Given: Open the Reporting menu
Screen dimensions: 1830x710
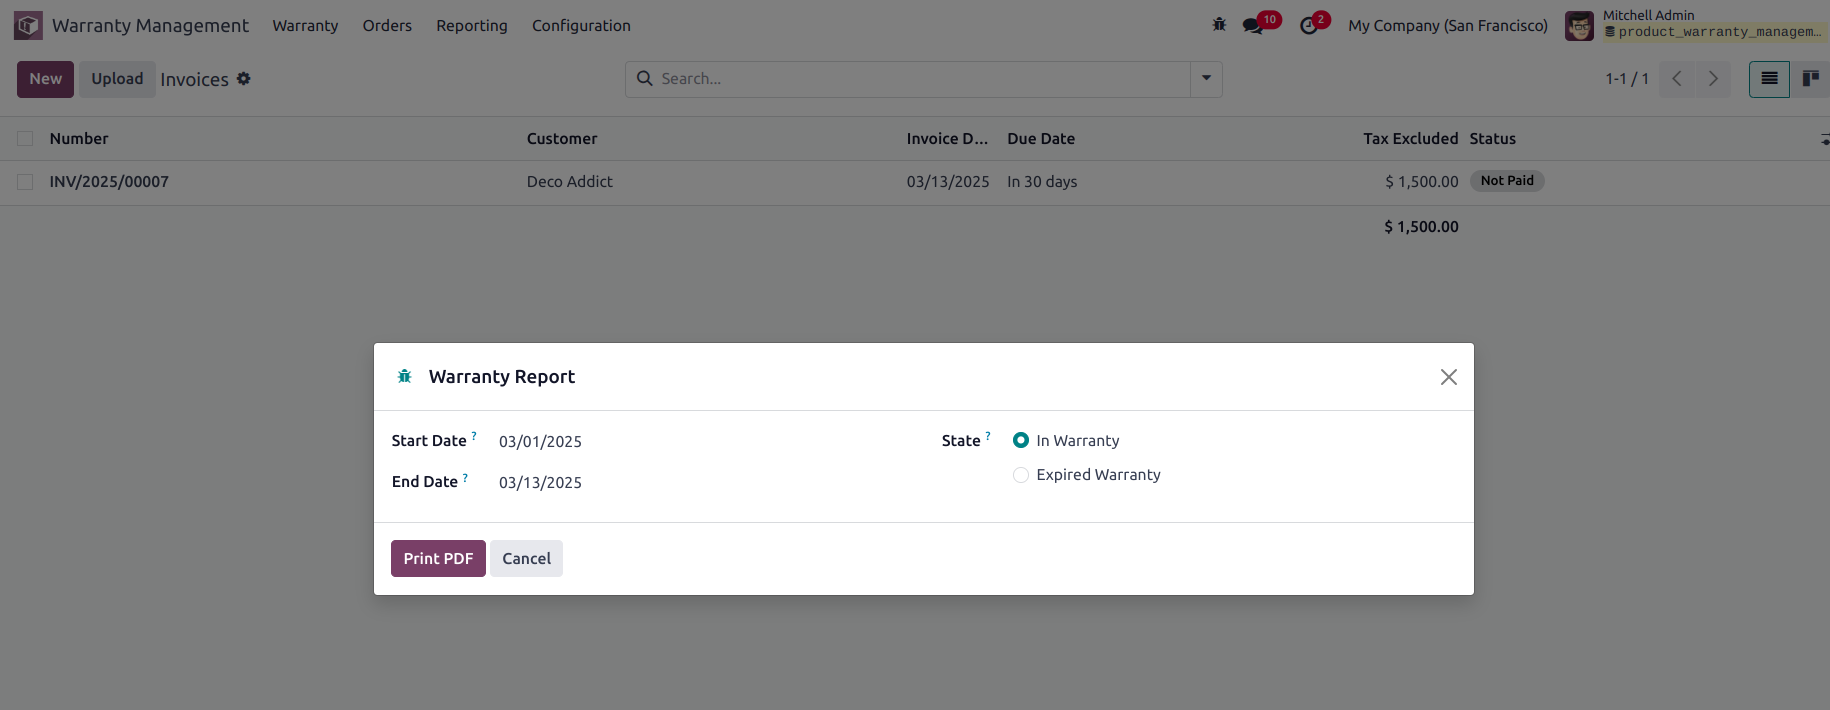Looking at the screenshot, I should pyautogui.click(x=472, y=26).
